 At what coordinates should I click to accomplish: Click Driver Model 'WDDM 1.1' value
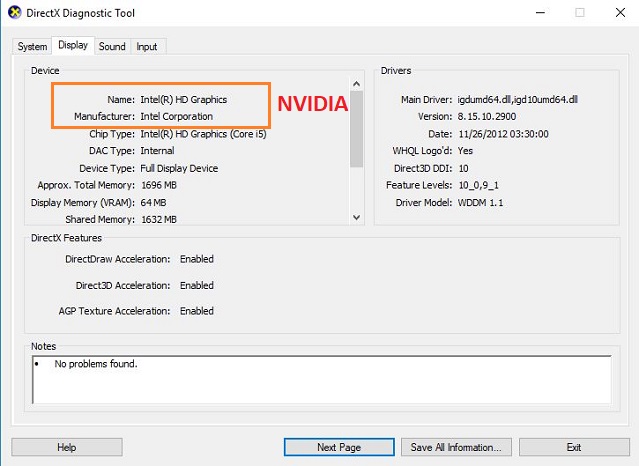click(x=480, y=203)
